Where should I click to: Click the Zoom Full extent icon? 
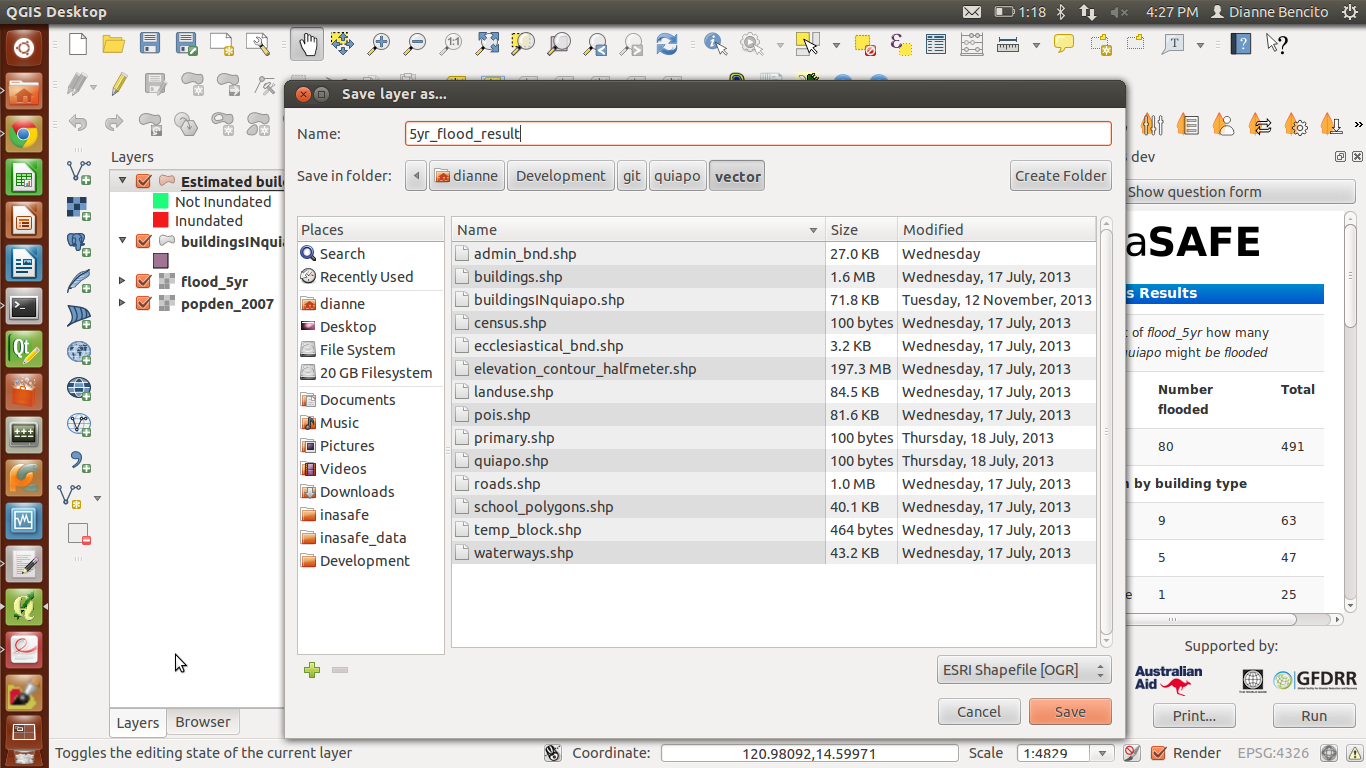tap(487, 44)
